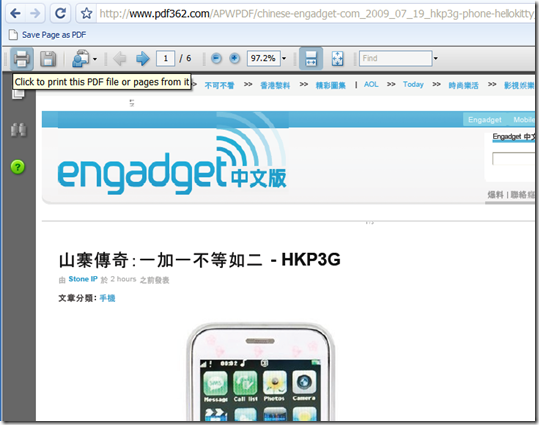Open the 不可不看 navigation link
539x425 pixels.
point(219,85)
